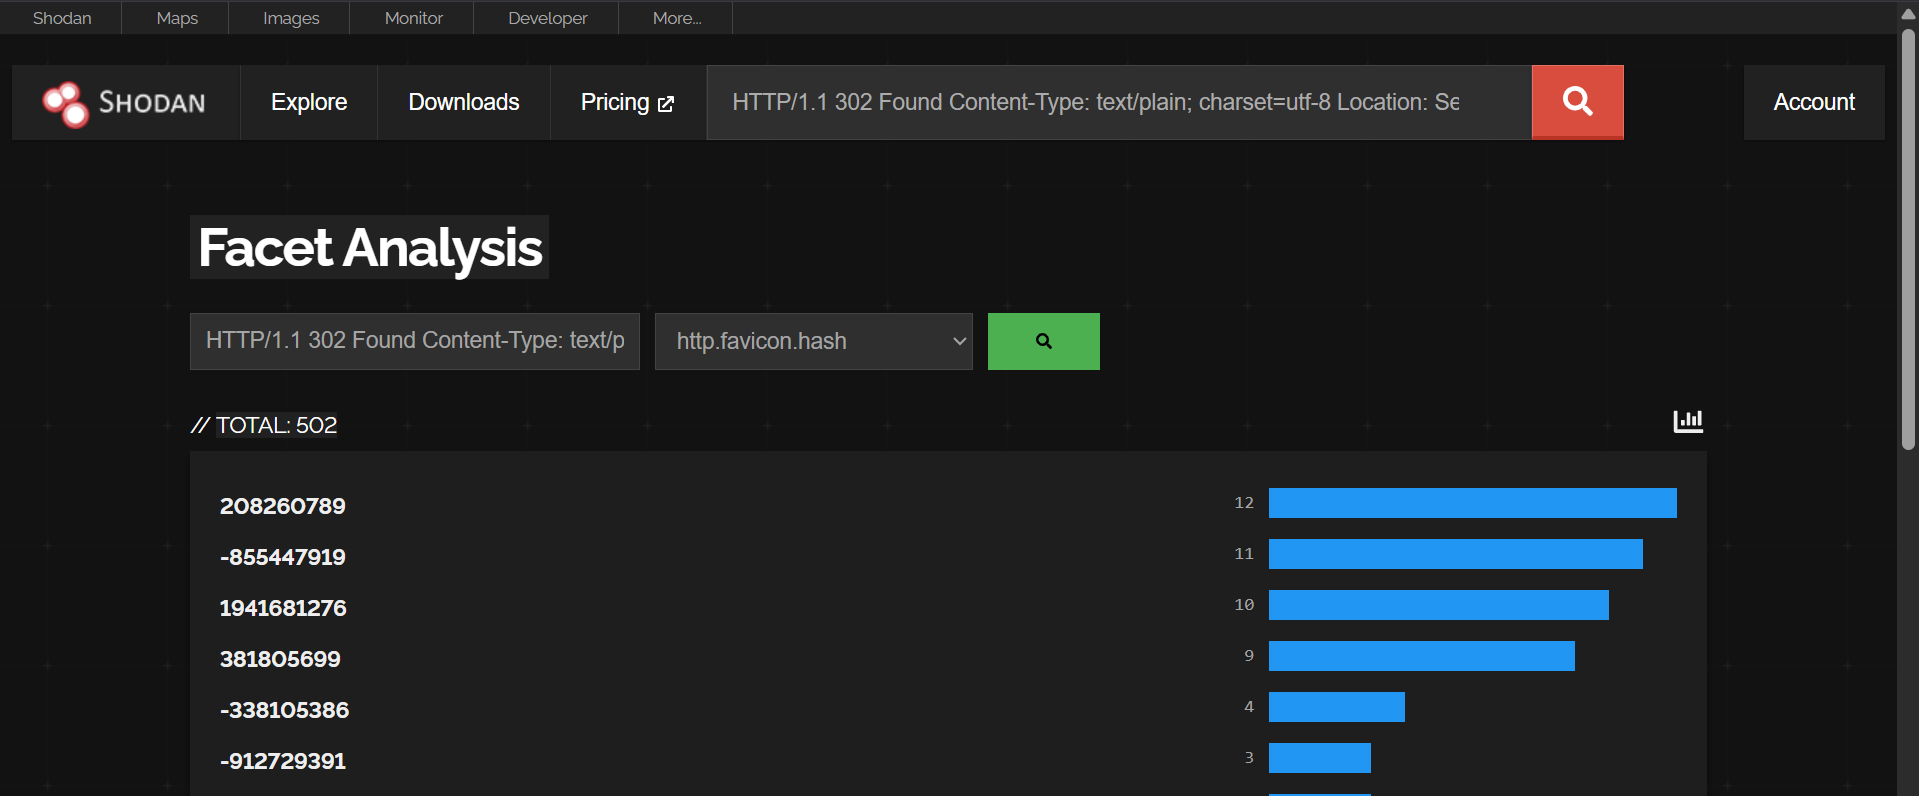Click the facet analysis query input
The height and width of the screenshot is (796, 1919).
(414, 341)
